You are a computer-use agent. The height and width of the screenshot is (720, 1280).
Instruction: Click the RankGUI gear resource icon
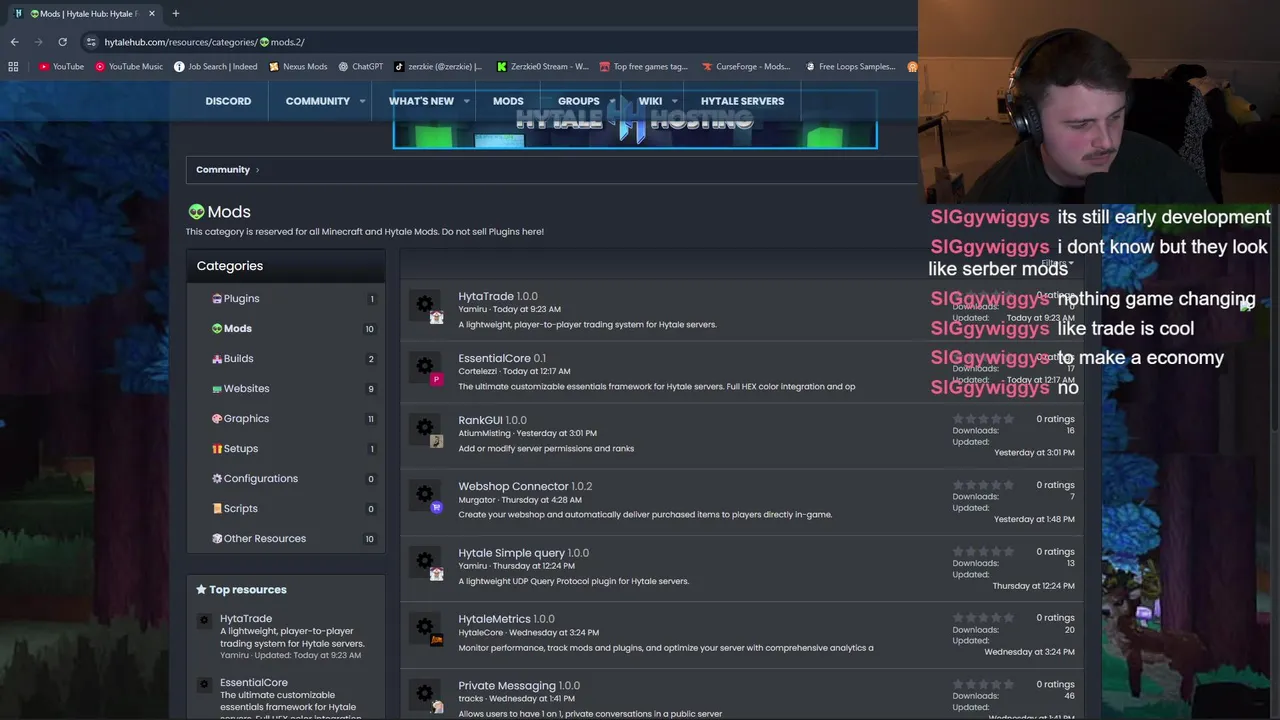(x=425, y=428)
